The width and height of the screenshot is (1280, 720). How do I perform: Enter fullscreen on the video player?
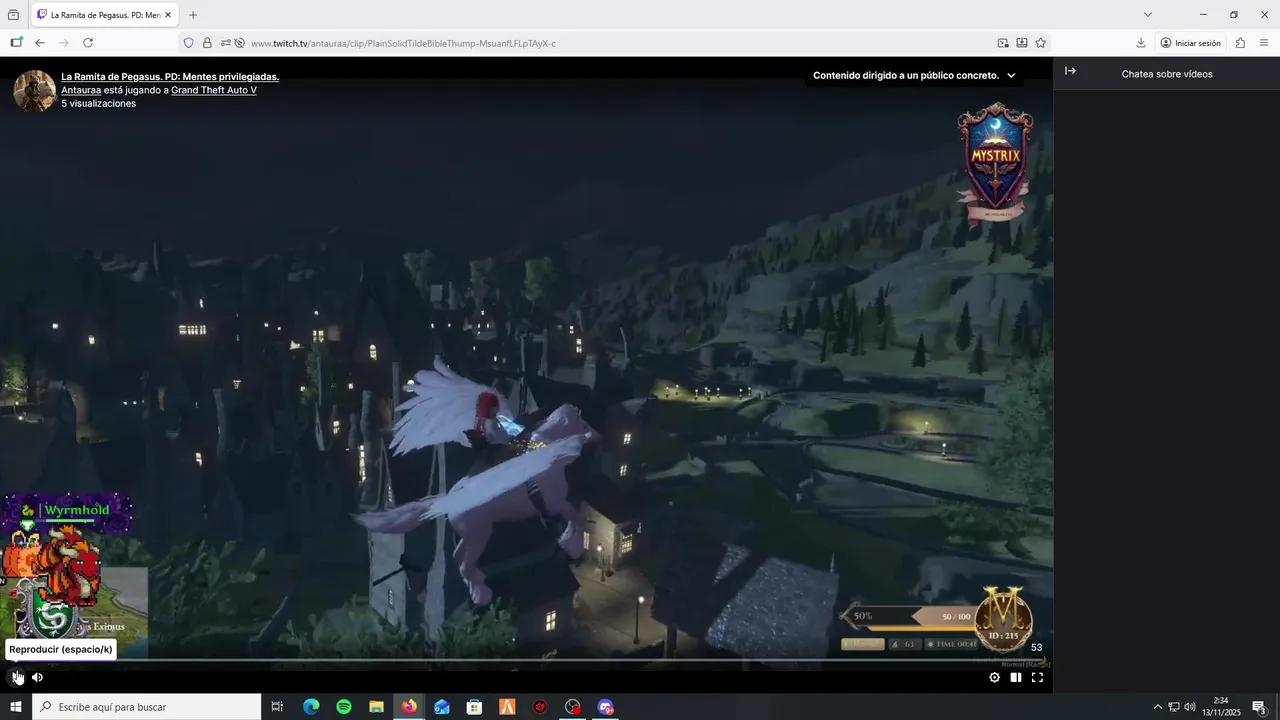(1037, 677)
